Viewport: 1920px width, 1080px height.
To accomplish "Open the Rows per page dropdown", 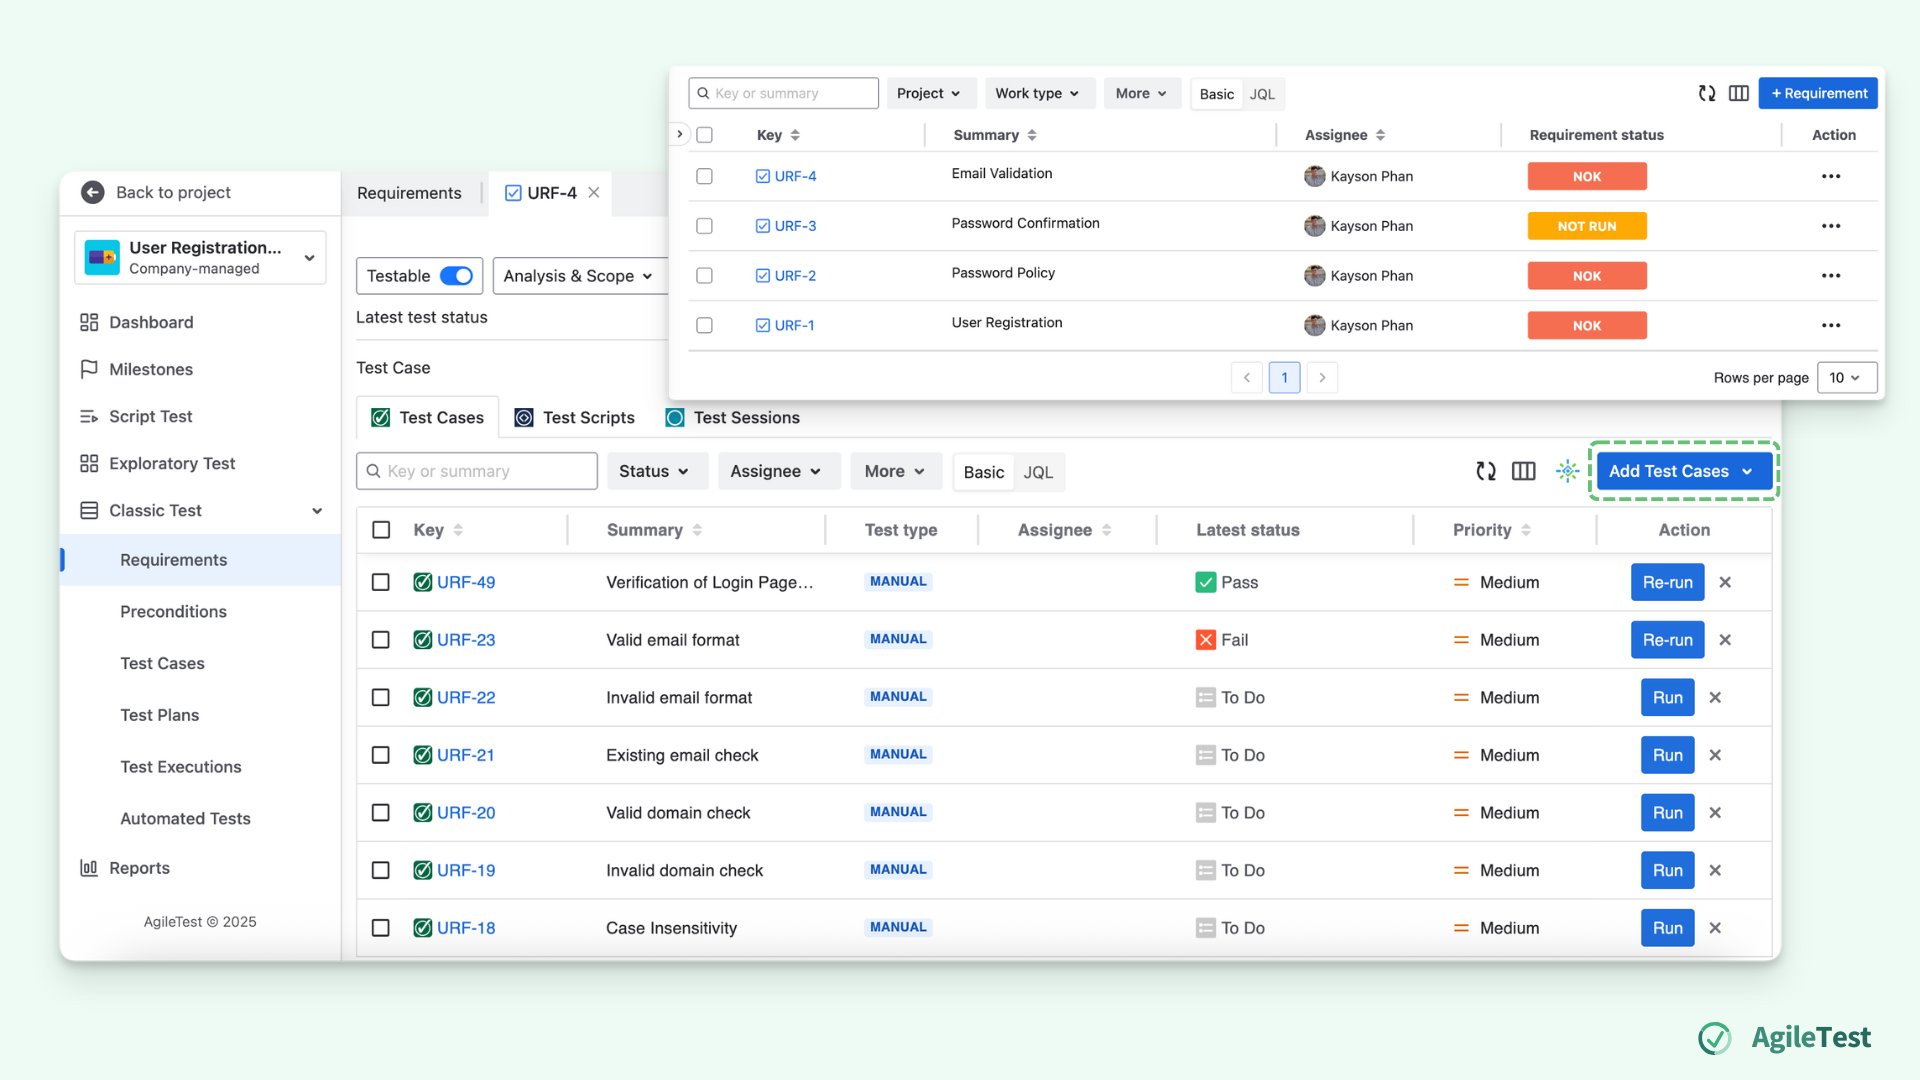I will tap(1846, 378).
